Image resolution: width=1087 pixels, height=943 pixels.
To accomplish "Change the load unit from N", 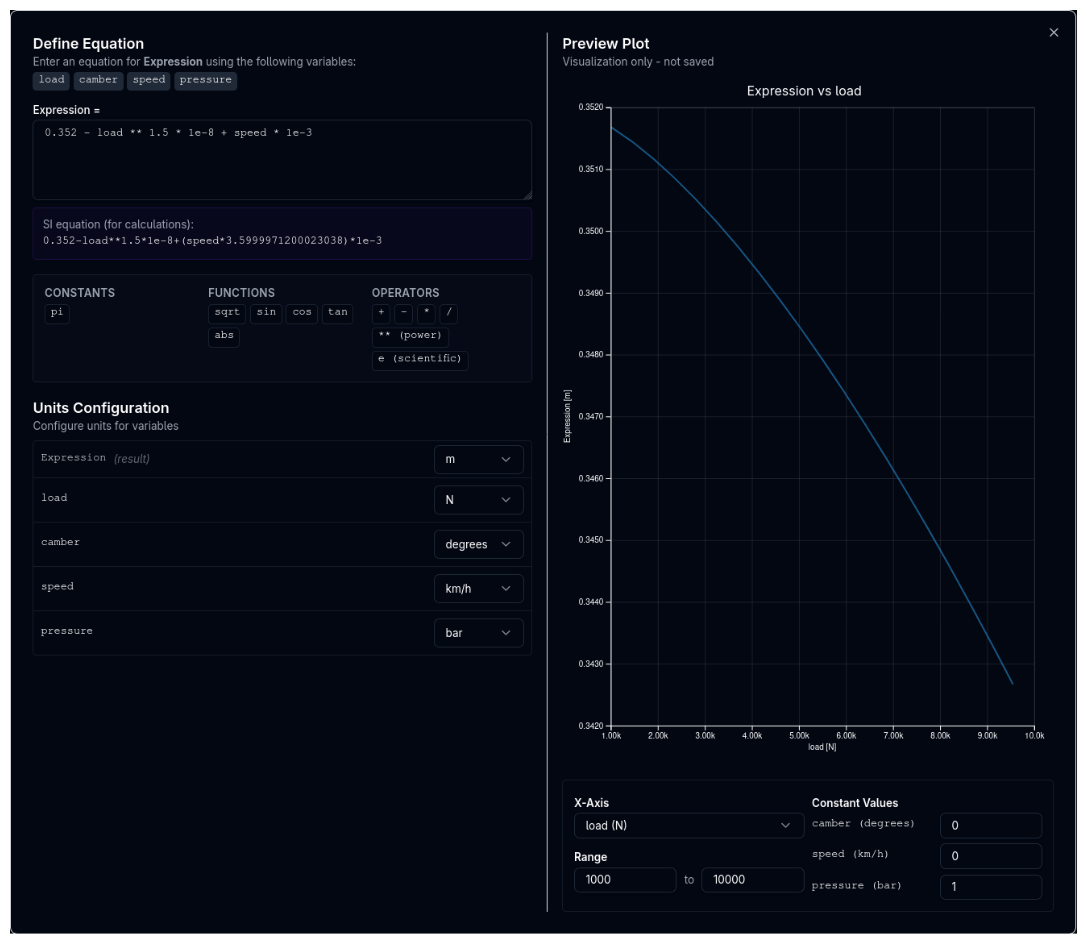I will tap(479, 500).
